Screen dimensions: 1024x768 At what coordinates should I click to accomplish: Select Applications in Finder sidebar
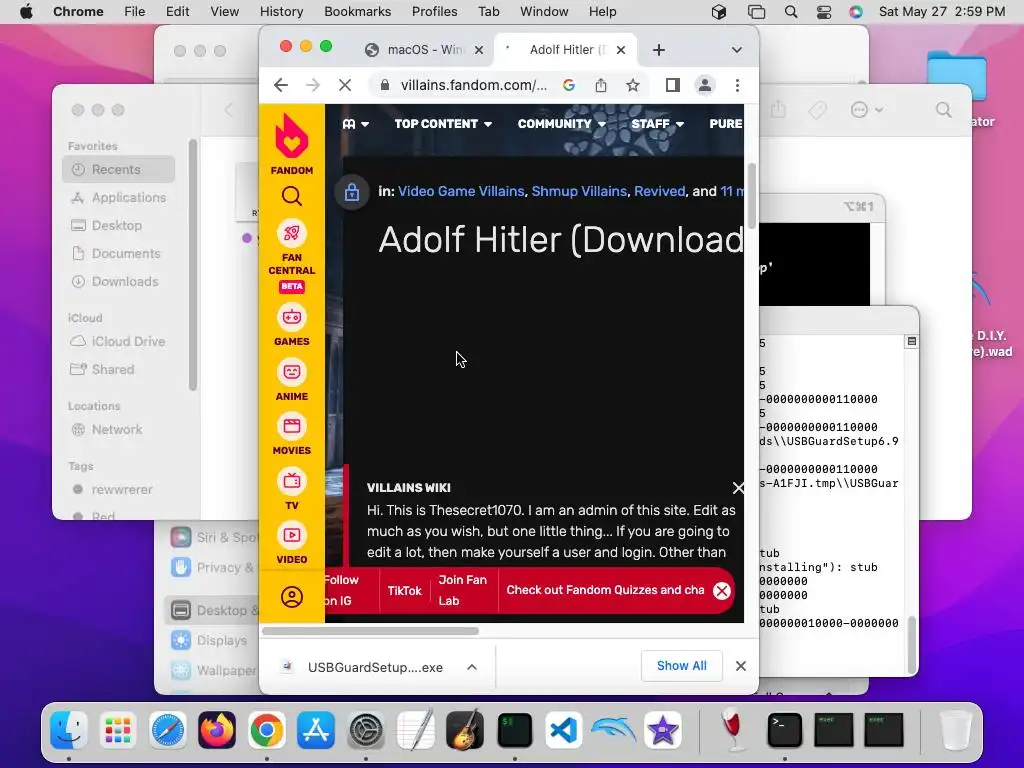click(119, 197)
